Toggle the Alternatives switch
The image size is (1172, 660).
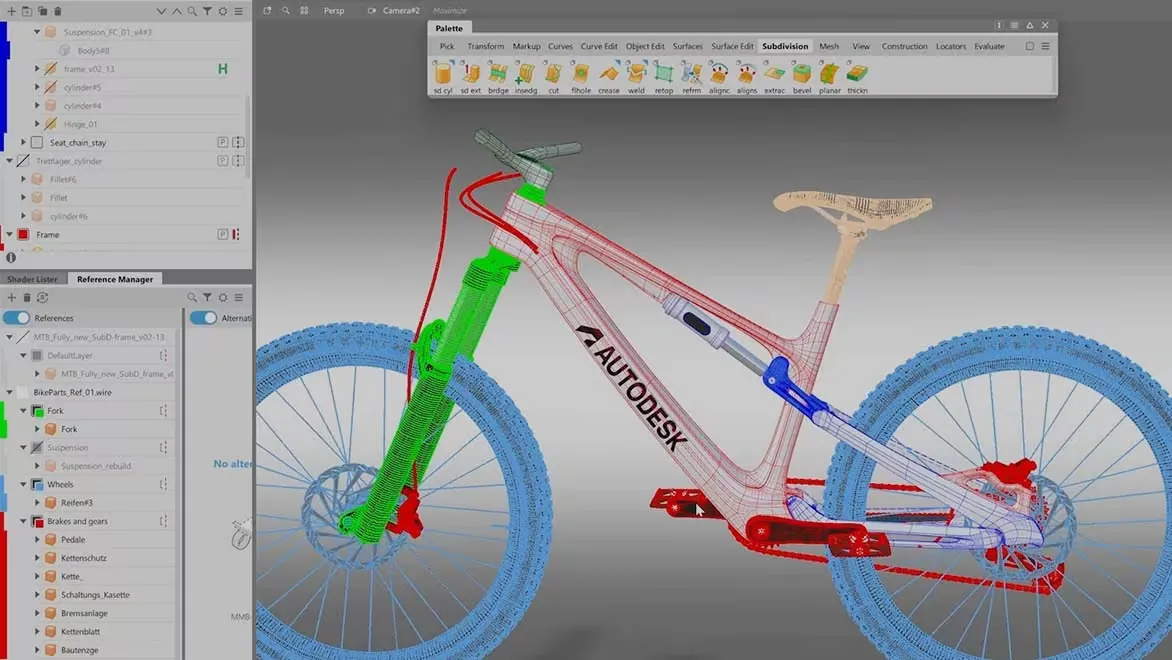204,318
